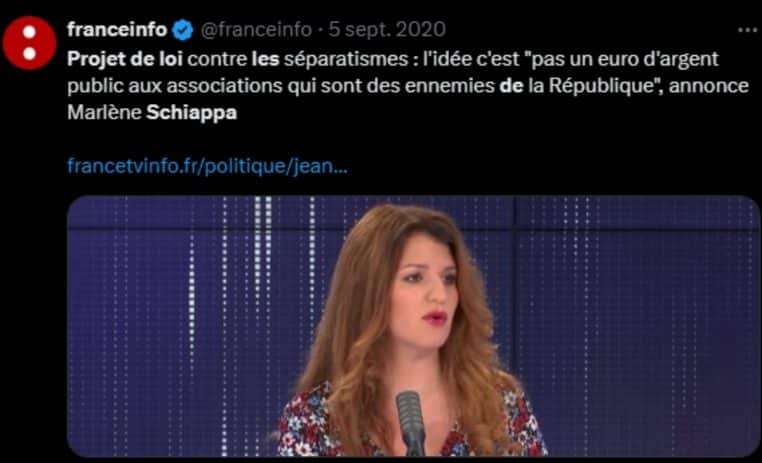Viewport: 762px width, 463px height.
Task: Open the tweet dated 5 sept. 2020
Action: 387,30
